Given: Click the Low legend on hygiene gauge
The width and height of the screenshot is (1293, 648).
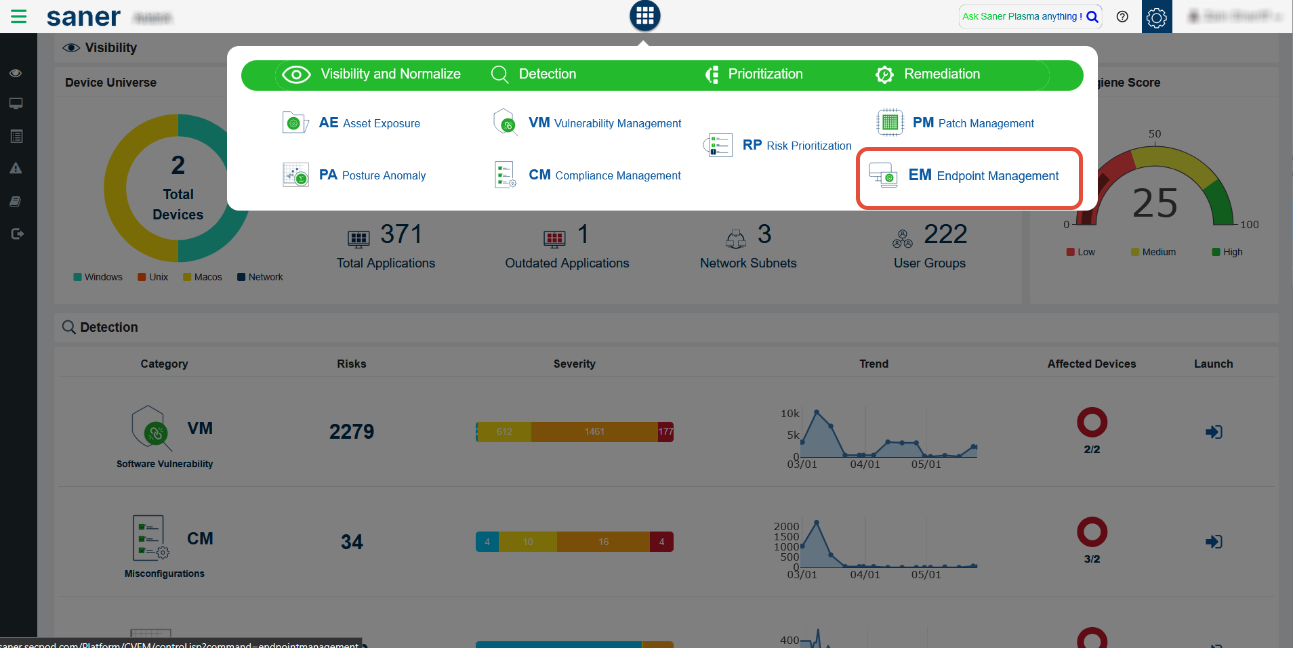Looking at the screenshot, I should click(1081, 252).
